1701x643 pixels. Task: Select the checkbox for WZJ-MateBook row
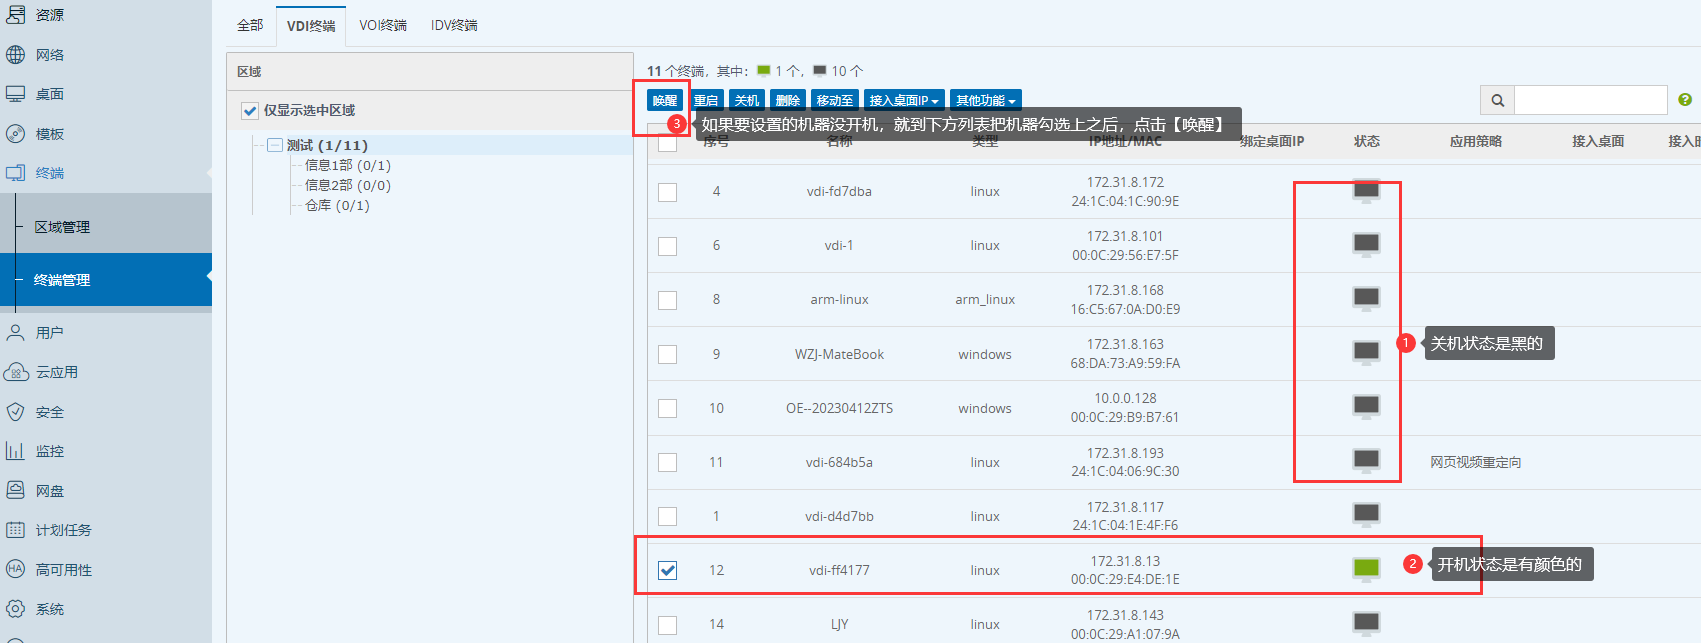click(x=668, y=354)
